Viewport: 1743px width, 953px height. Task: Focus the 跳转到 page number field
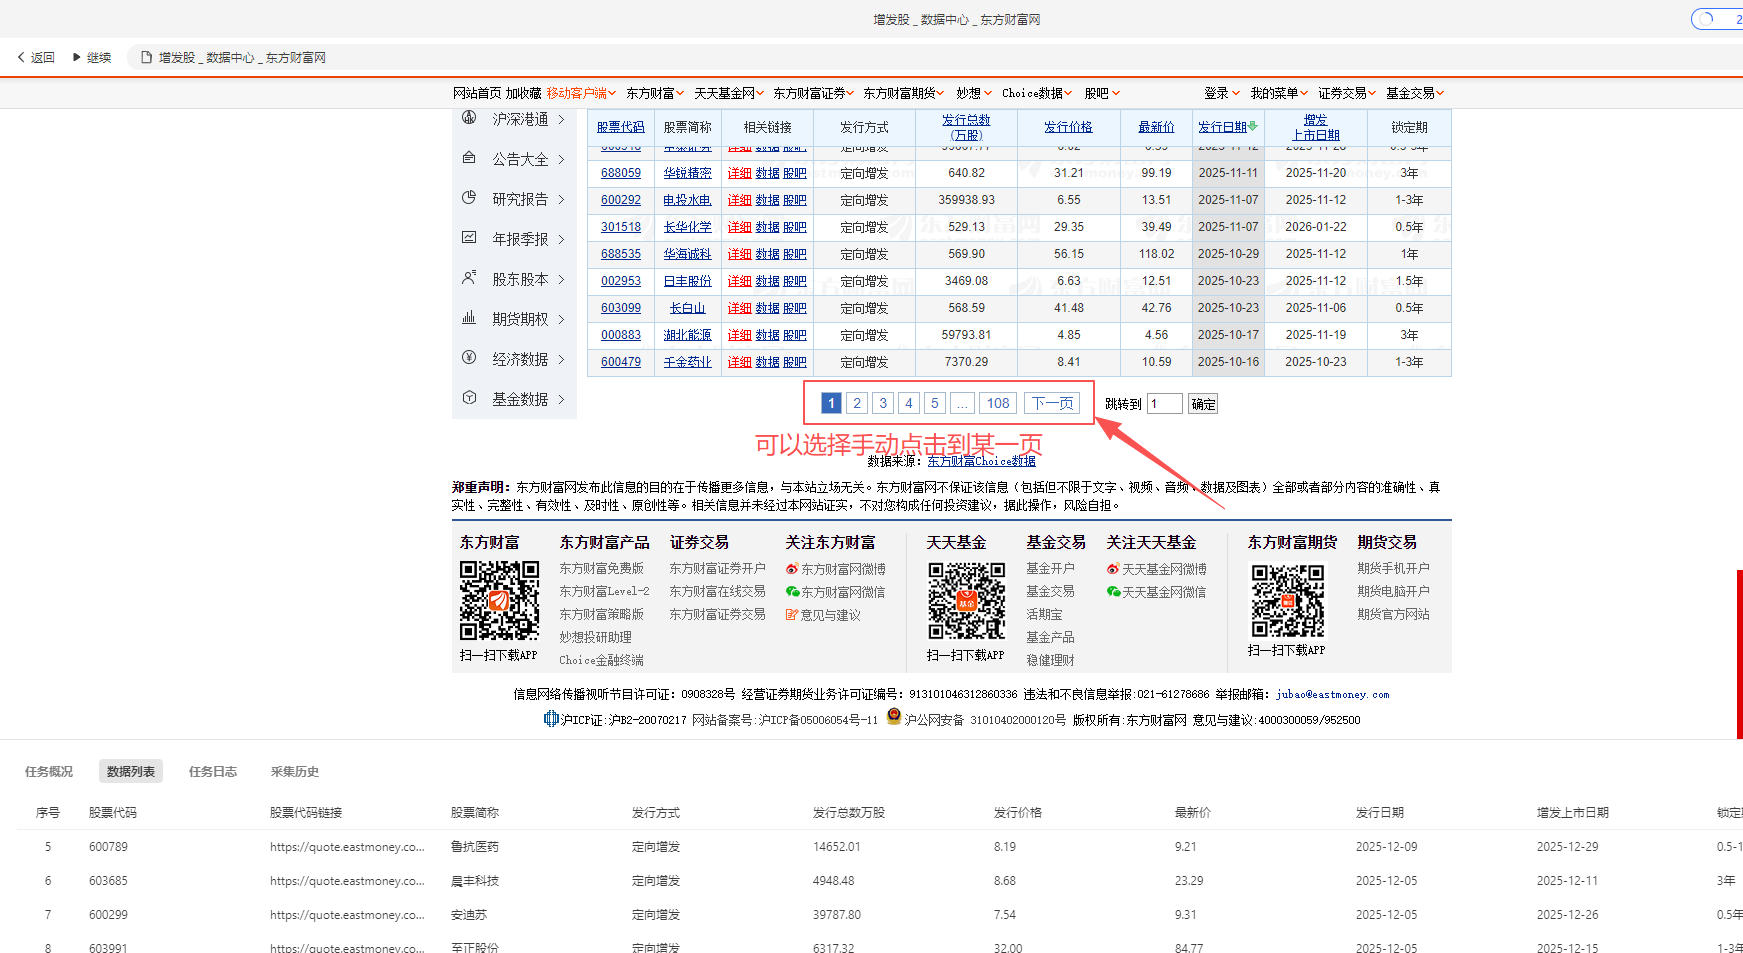coord(1165,404)
